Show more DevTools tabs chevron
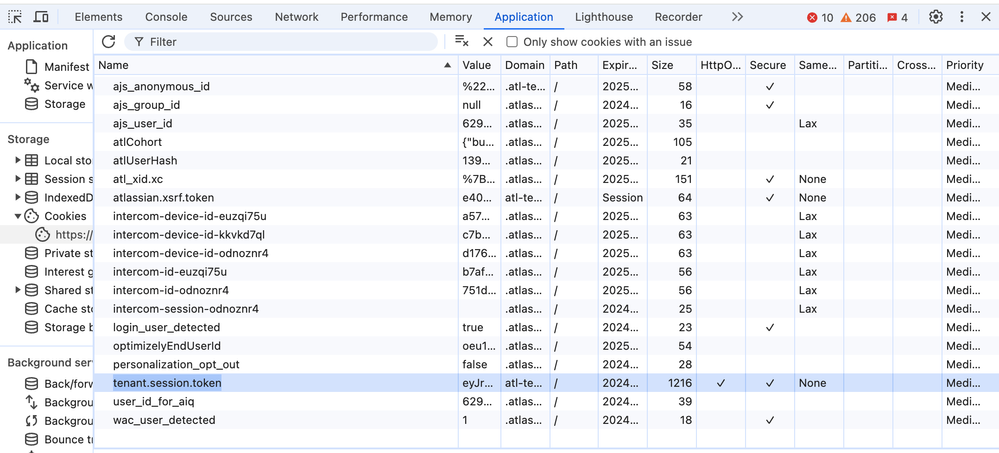The image size is (999, 453). pyautogui.click(x=737, y=17)
